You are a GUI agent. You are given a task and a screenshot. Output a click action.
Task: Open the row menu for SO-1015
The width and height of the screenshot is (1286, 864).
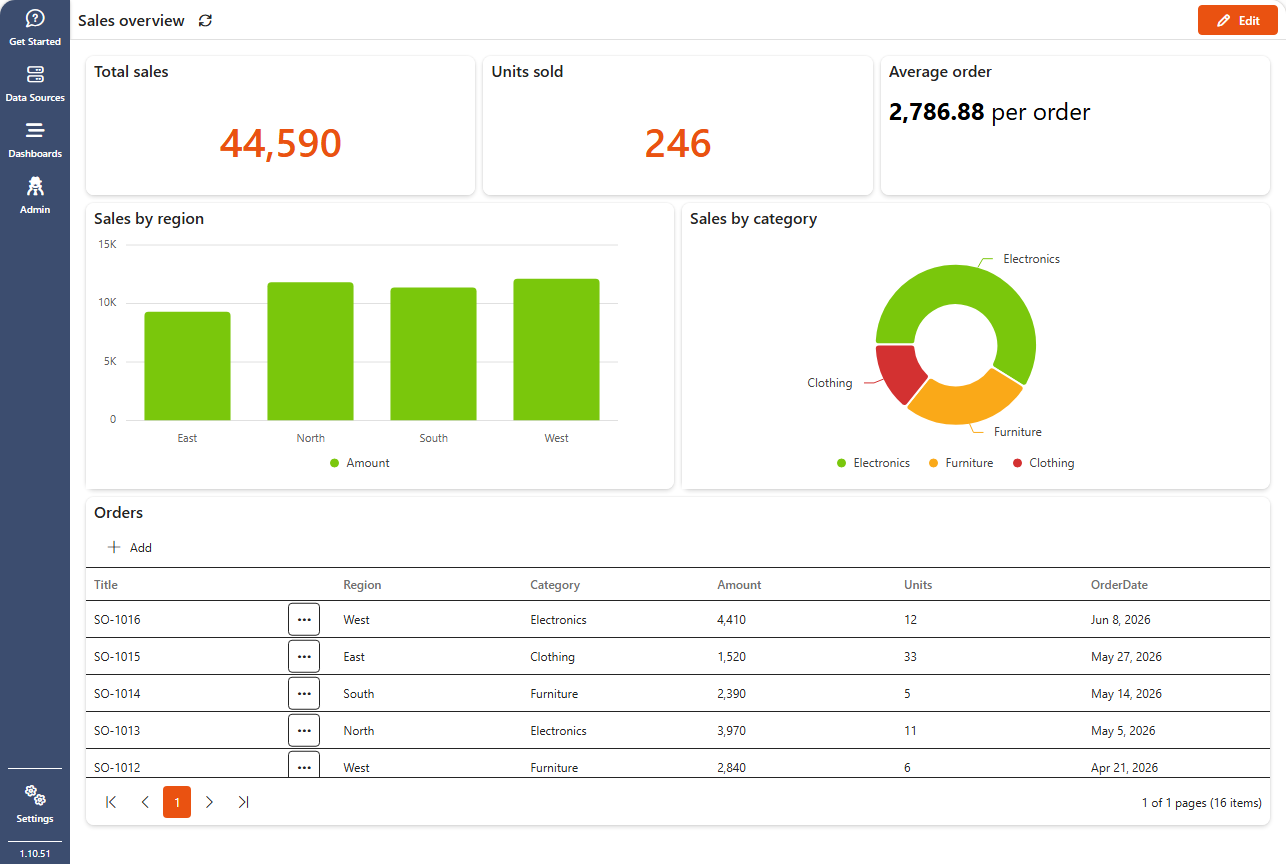304,656
